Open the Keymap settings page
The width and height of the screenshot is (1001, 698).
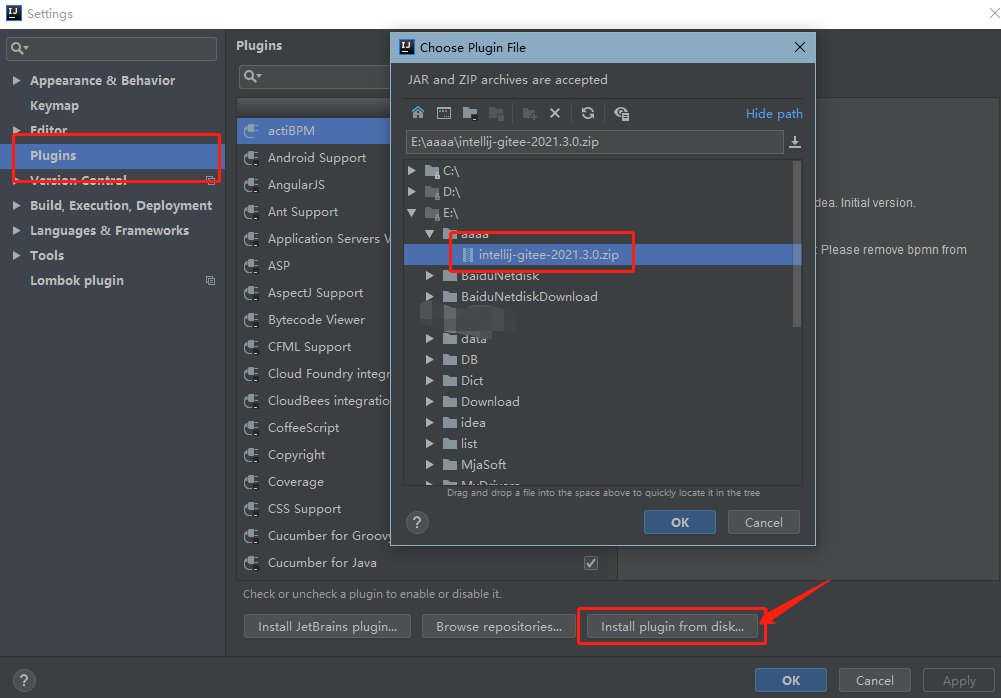click(x=54, y=105)
